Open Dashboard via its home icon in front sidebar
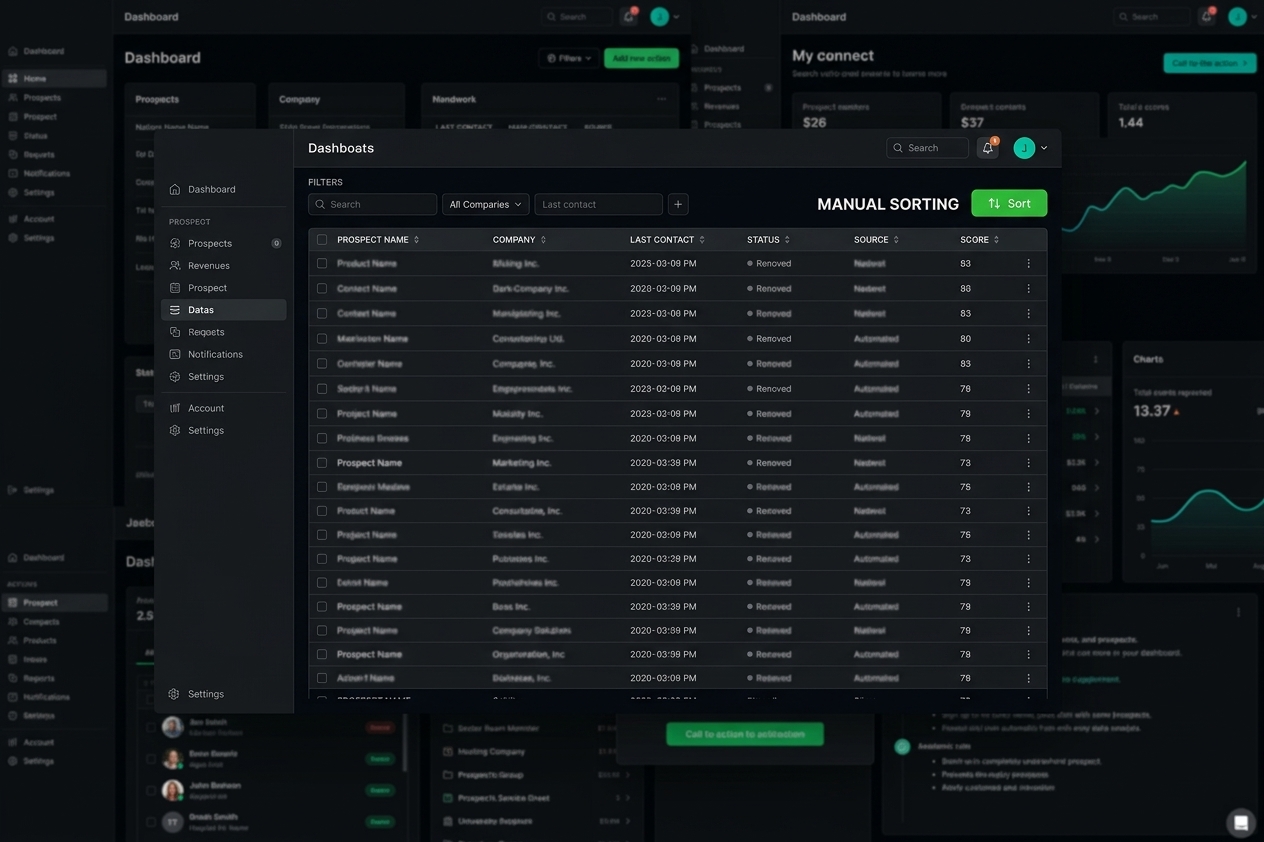 point(175,189)
